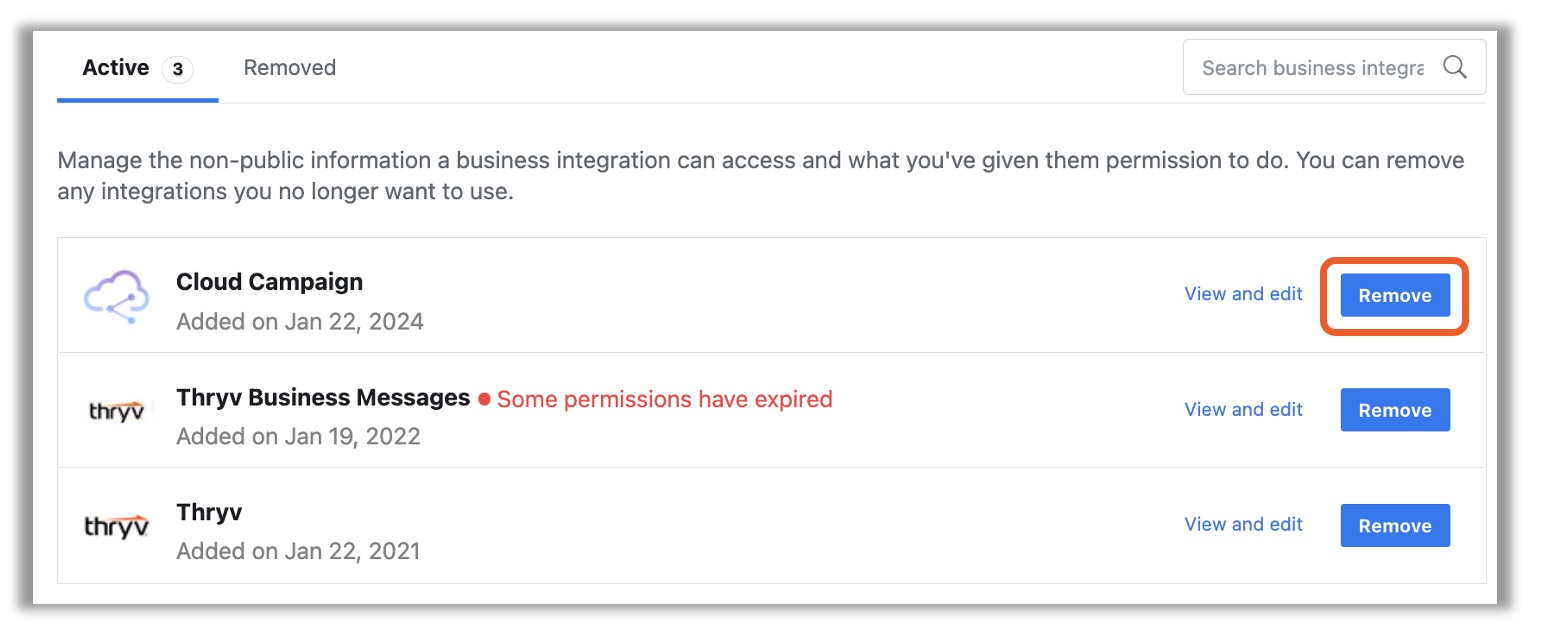Click the Thryv name in the last row
Image resolution: width=1544 pixels, height=640 pixels.
(209, 513)
